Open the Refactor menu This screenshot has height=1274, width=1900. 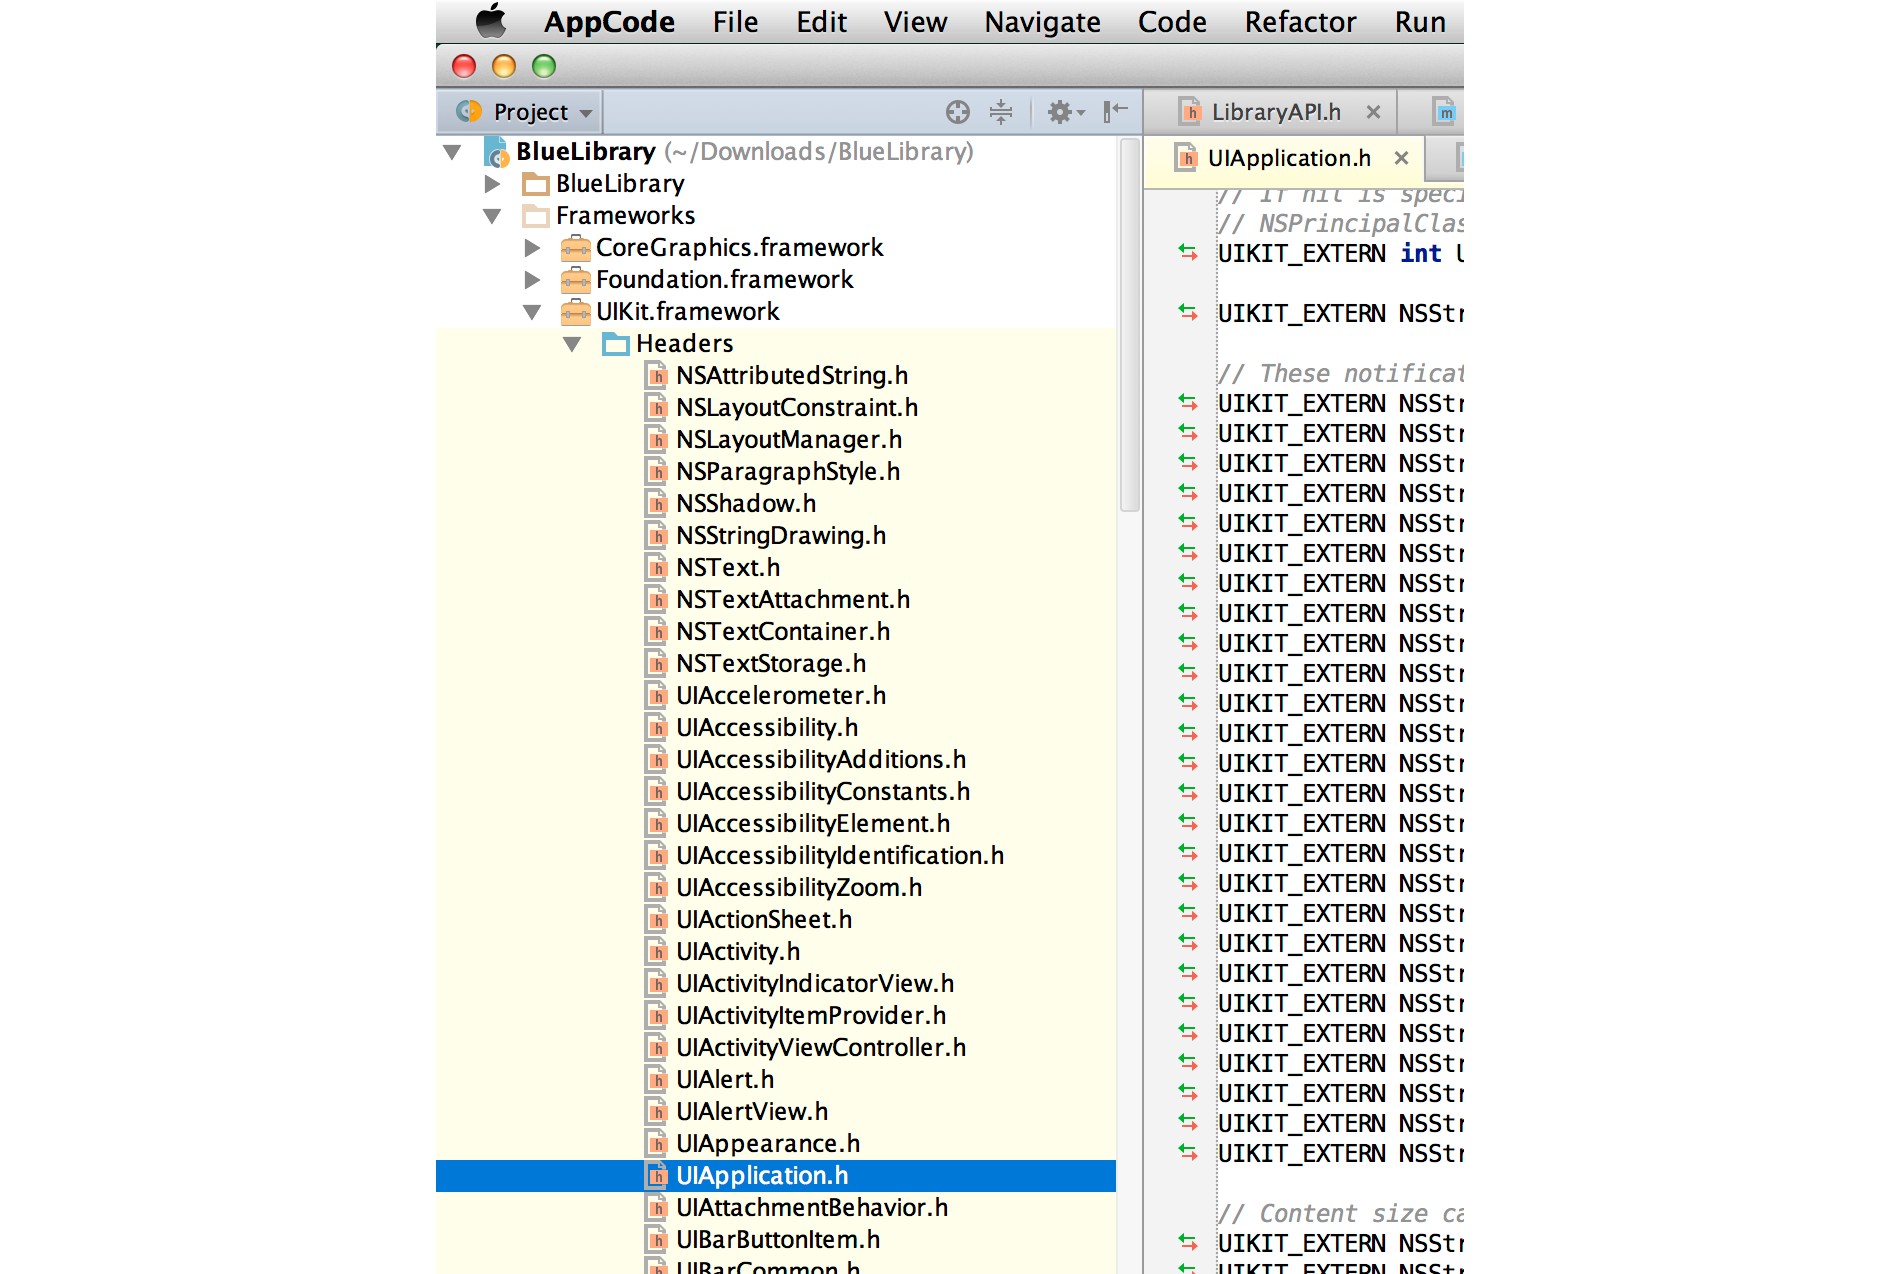pyautogui.click(x=1300, y=22)
